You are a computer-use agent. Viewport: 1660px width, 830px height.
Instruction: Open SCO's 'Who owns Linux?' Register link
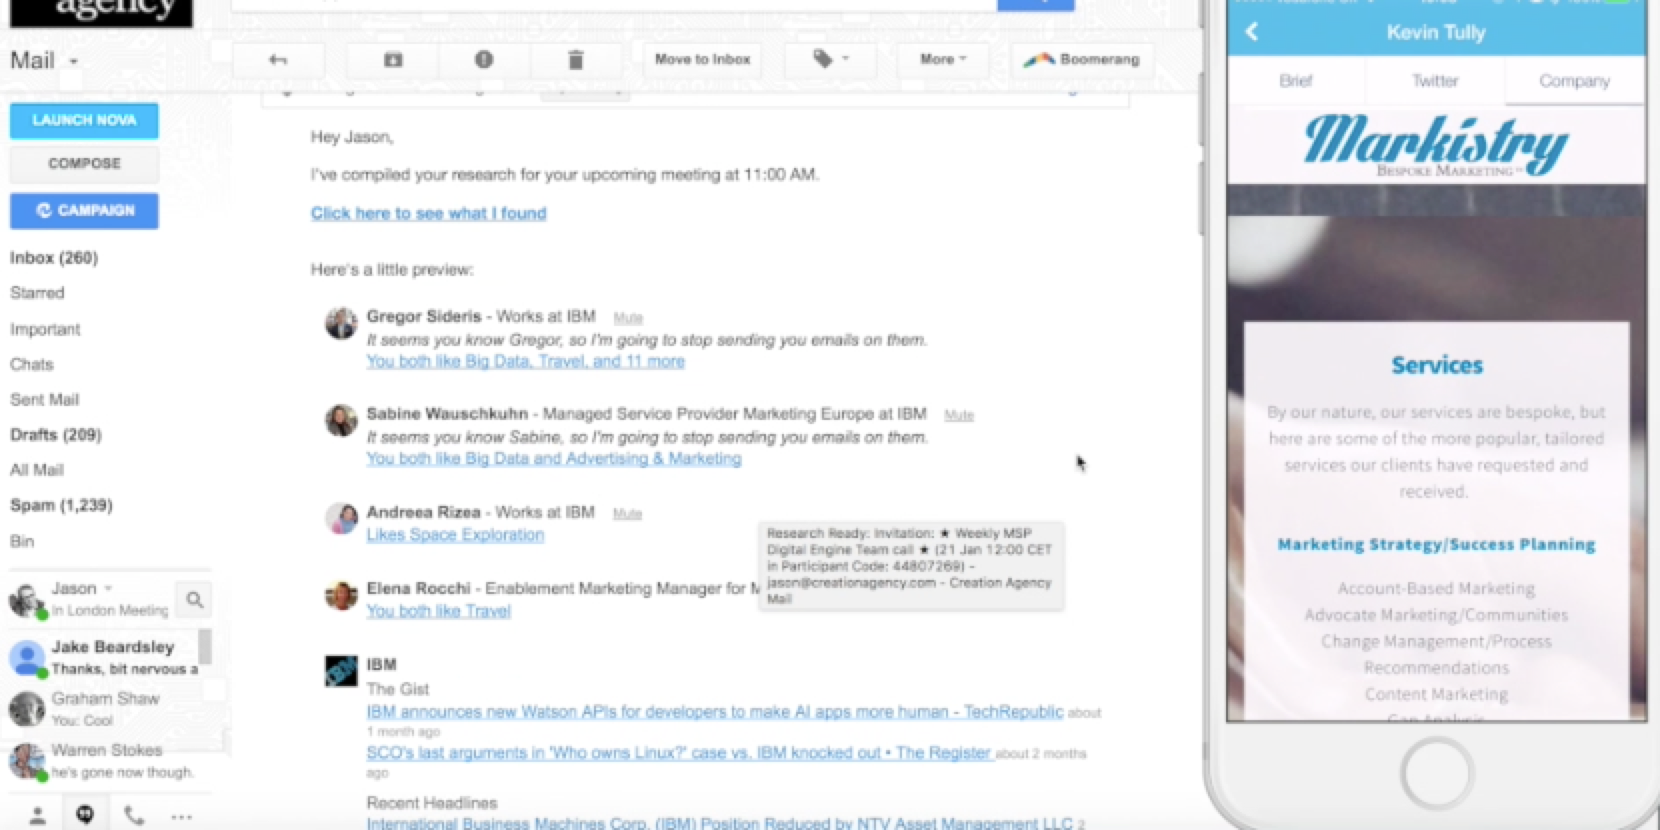(x=678, y=753)
